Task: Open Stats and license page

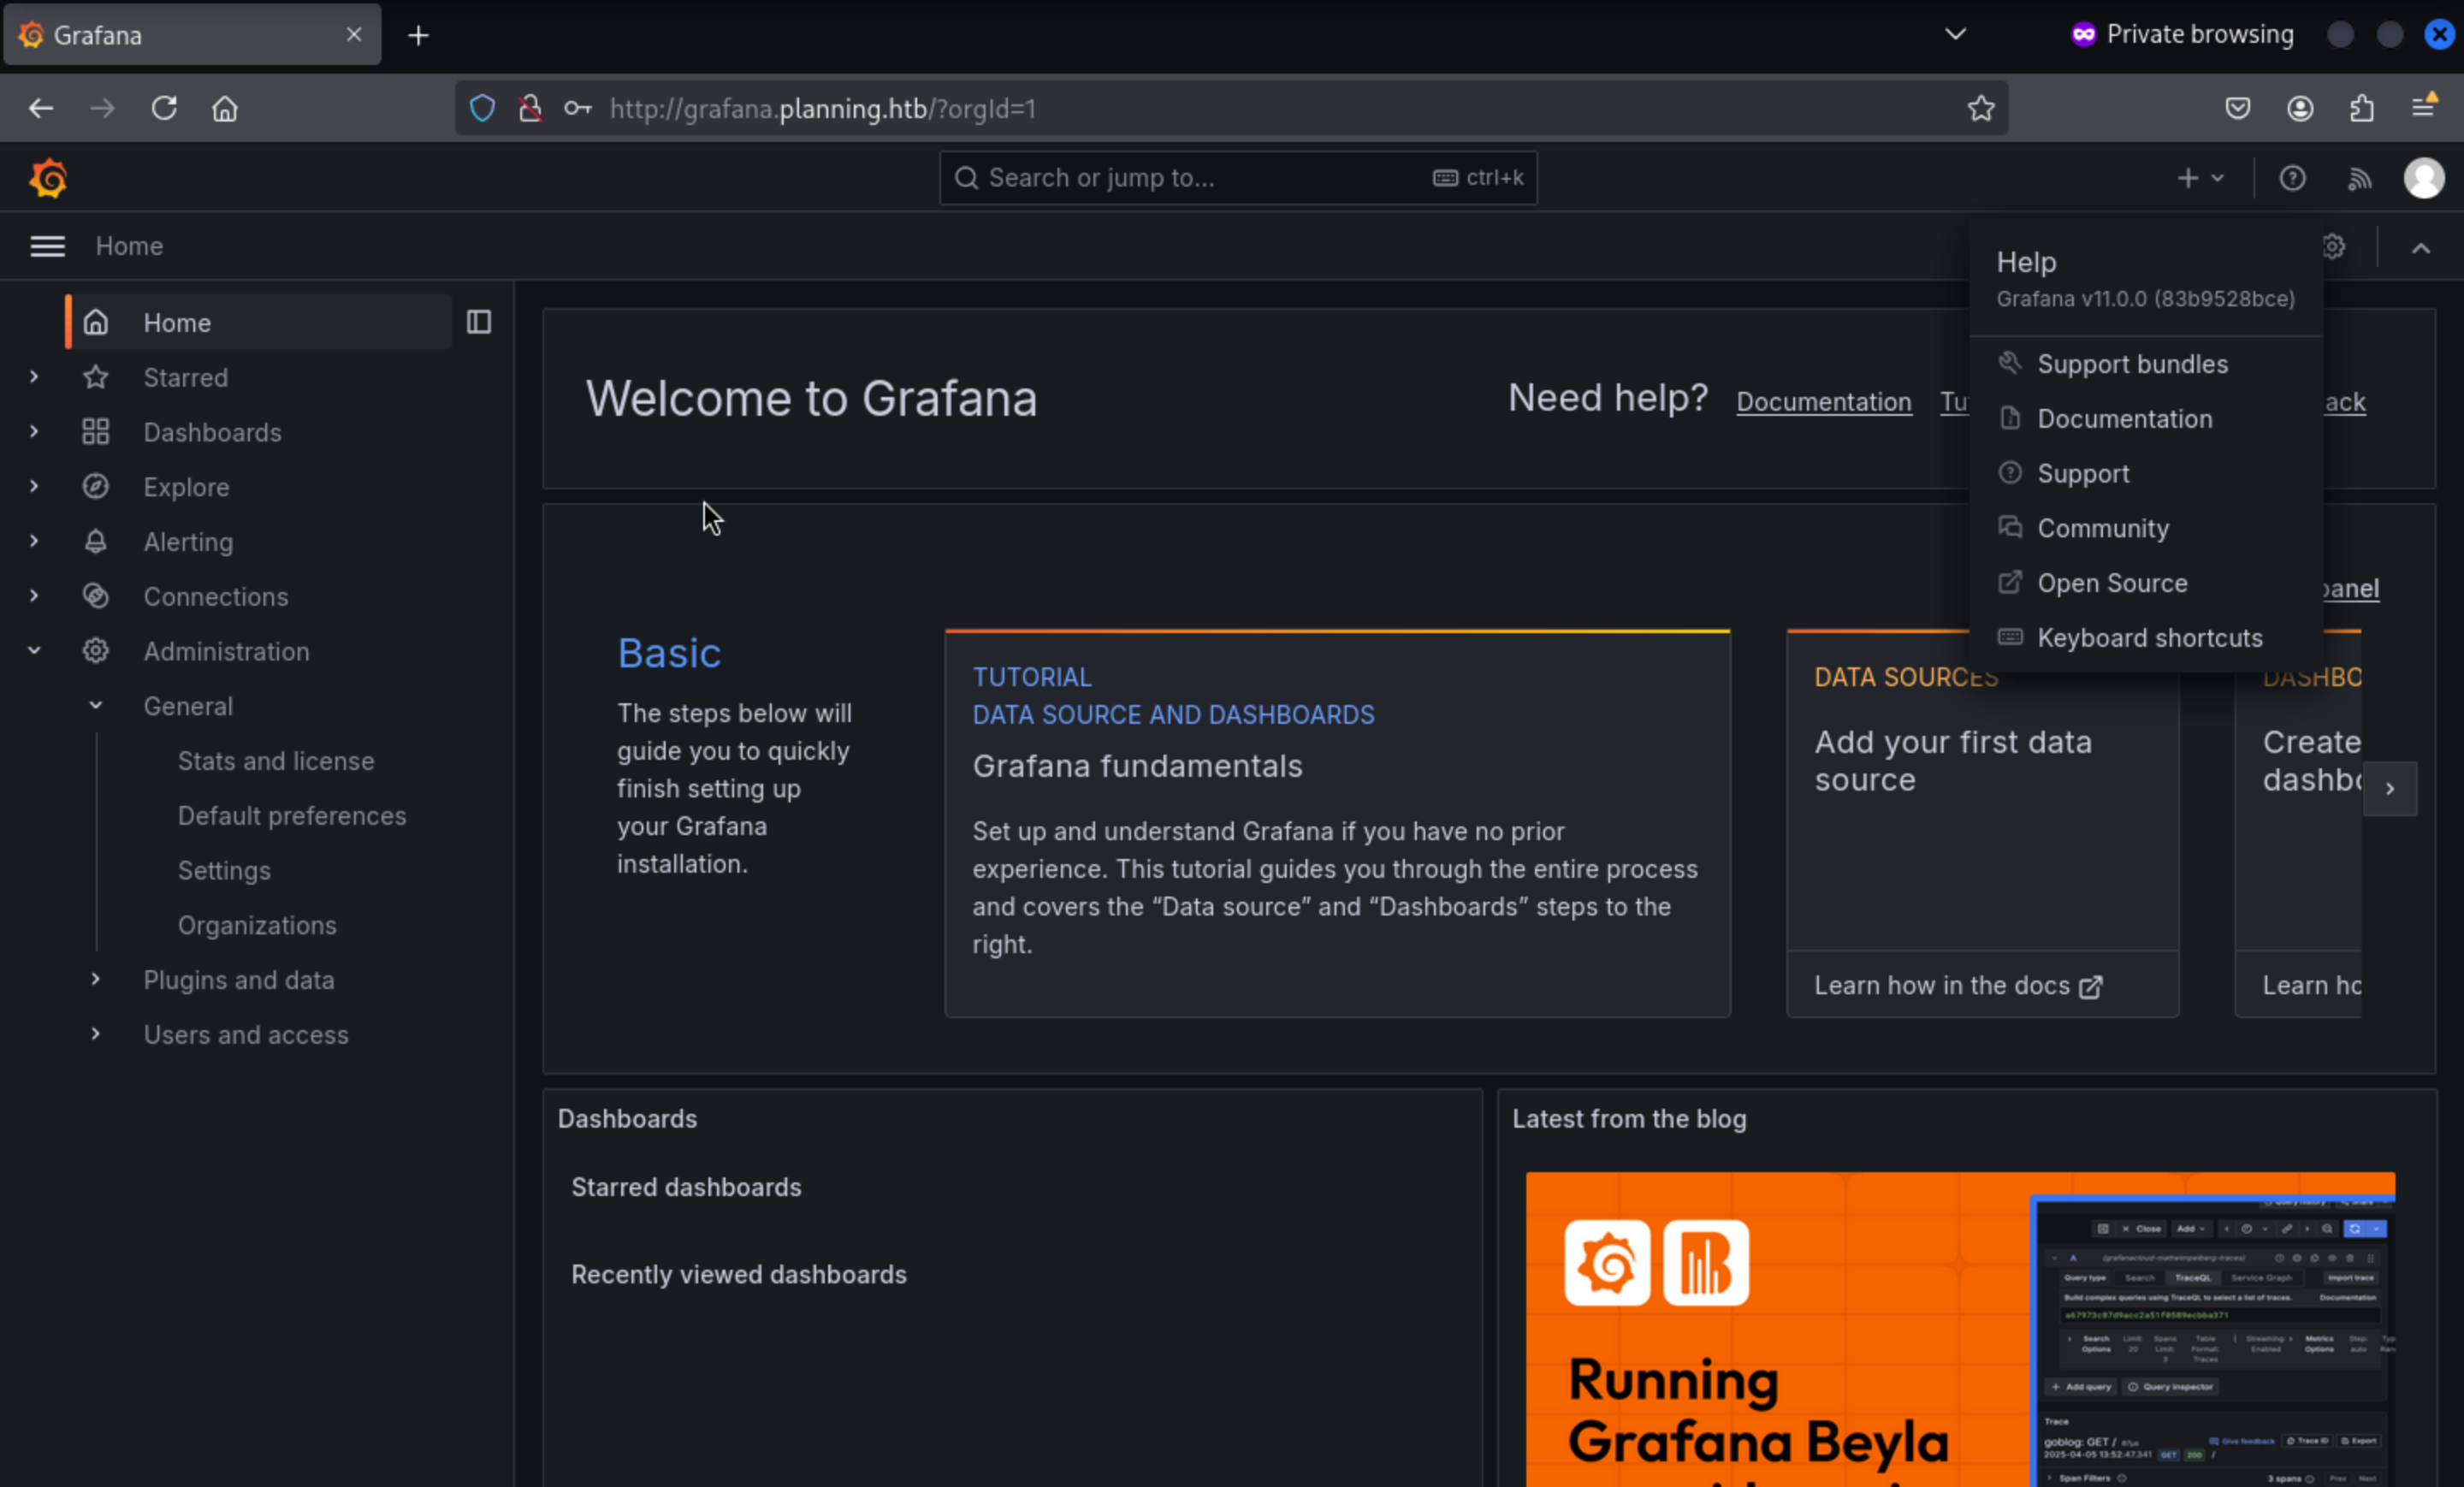Action: pos(276,761)
